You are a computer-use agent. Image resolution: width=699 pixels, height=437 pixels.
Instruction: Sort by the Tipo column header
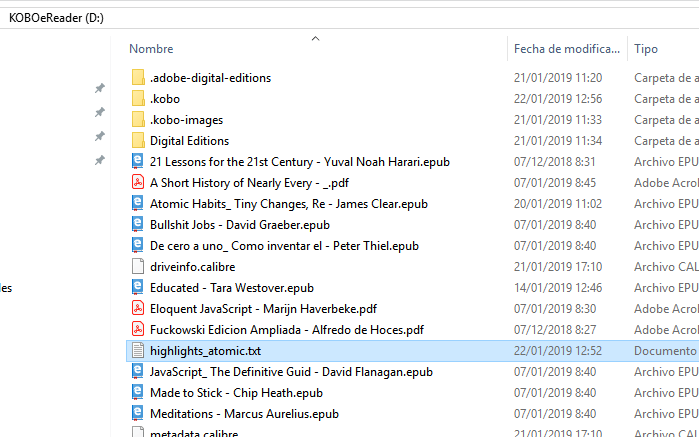click(x=646, y=49)
